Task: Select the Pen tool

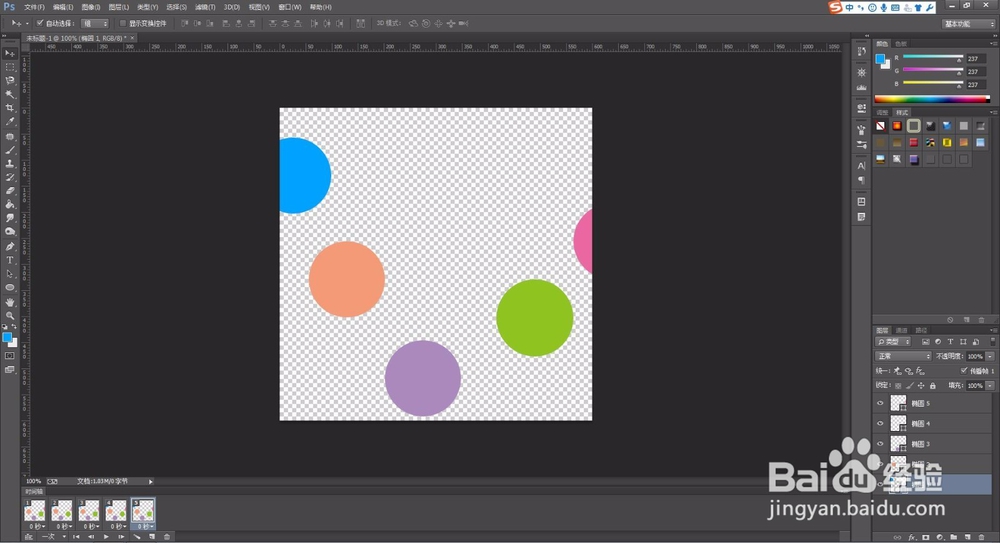Action: 10,246
